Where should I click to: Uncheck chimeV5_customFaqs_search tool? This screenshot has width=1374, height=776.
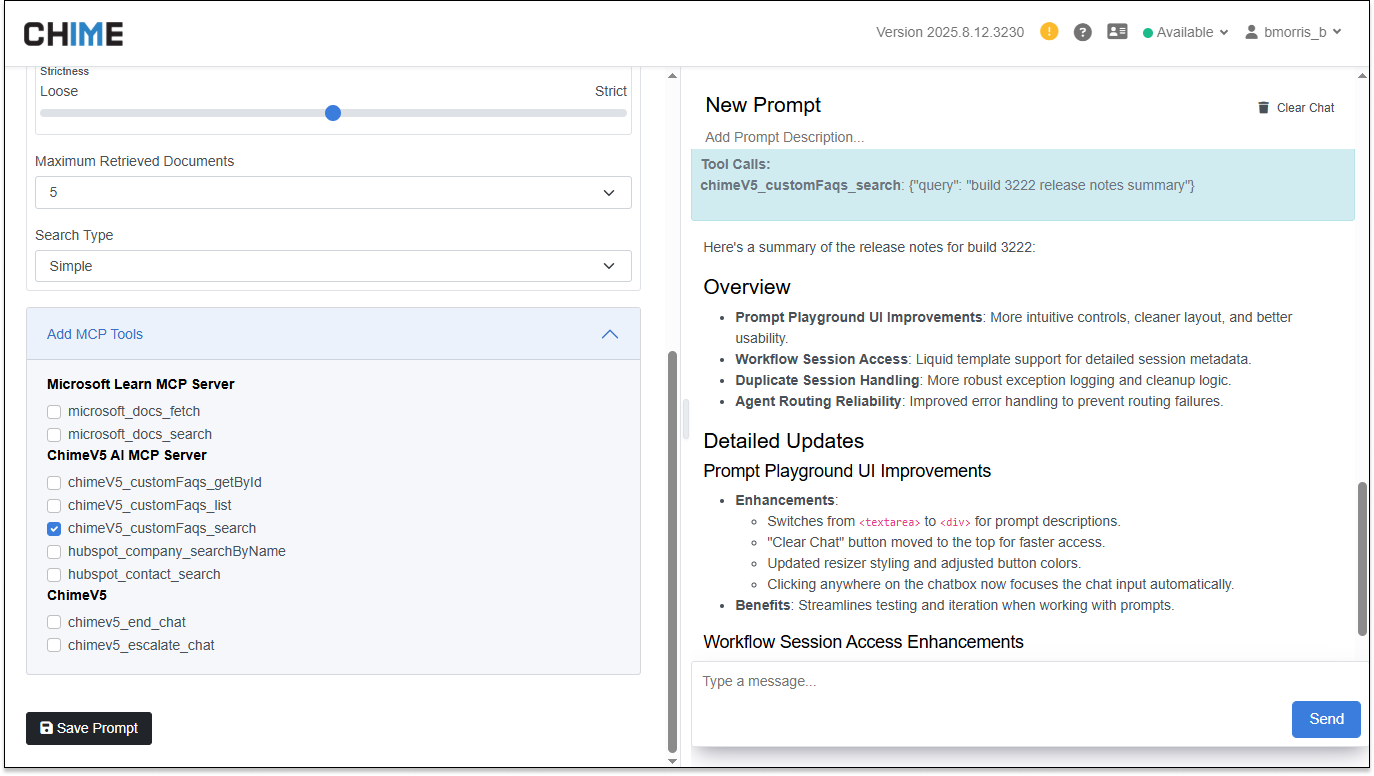(x=54, y=528)
